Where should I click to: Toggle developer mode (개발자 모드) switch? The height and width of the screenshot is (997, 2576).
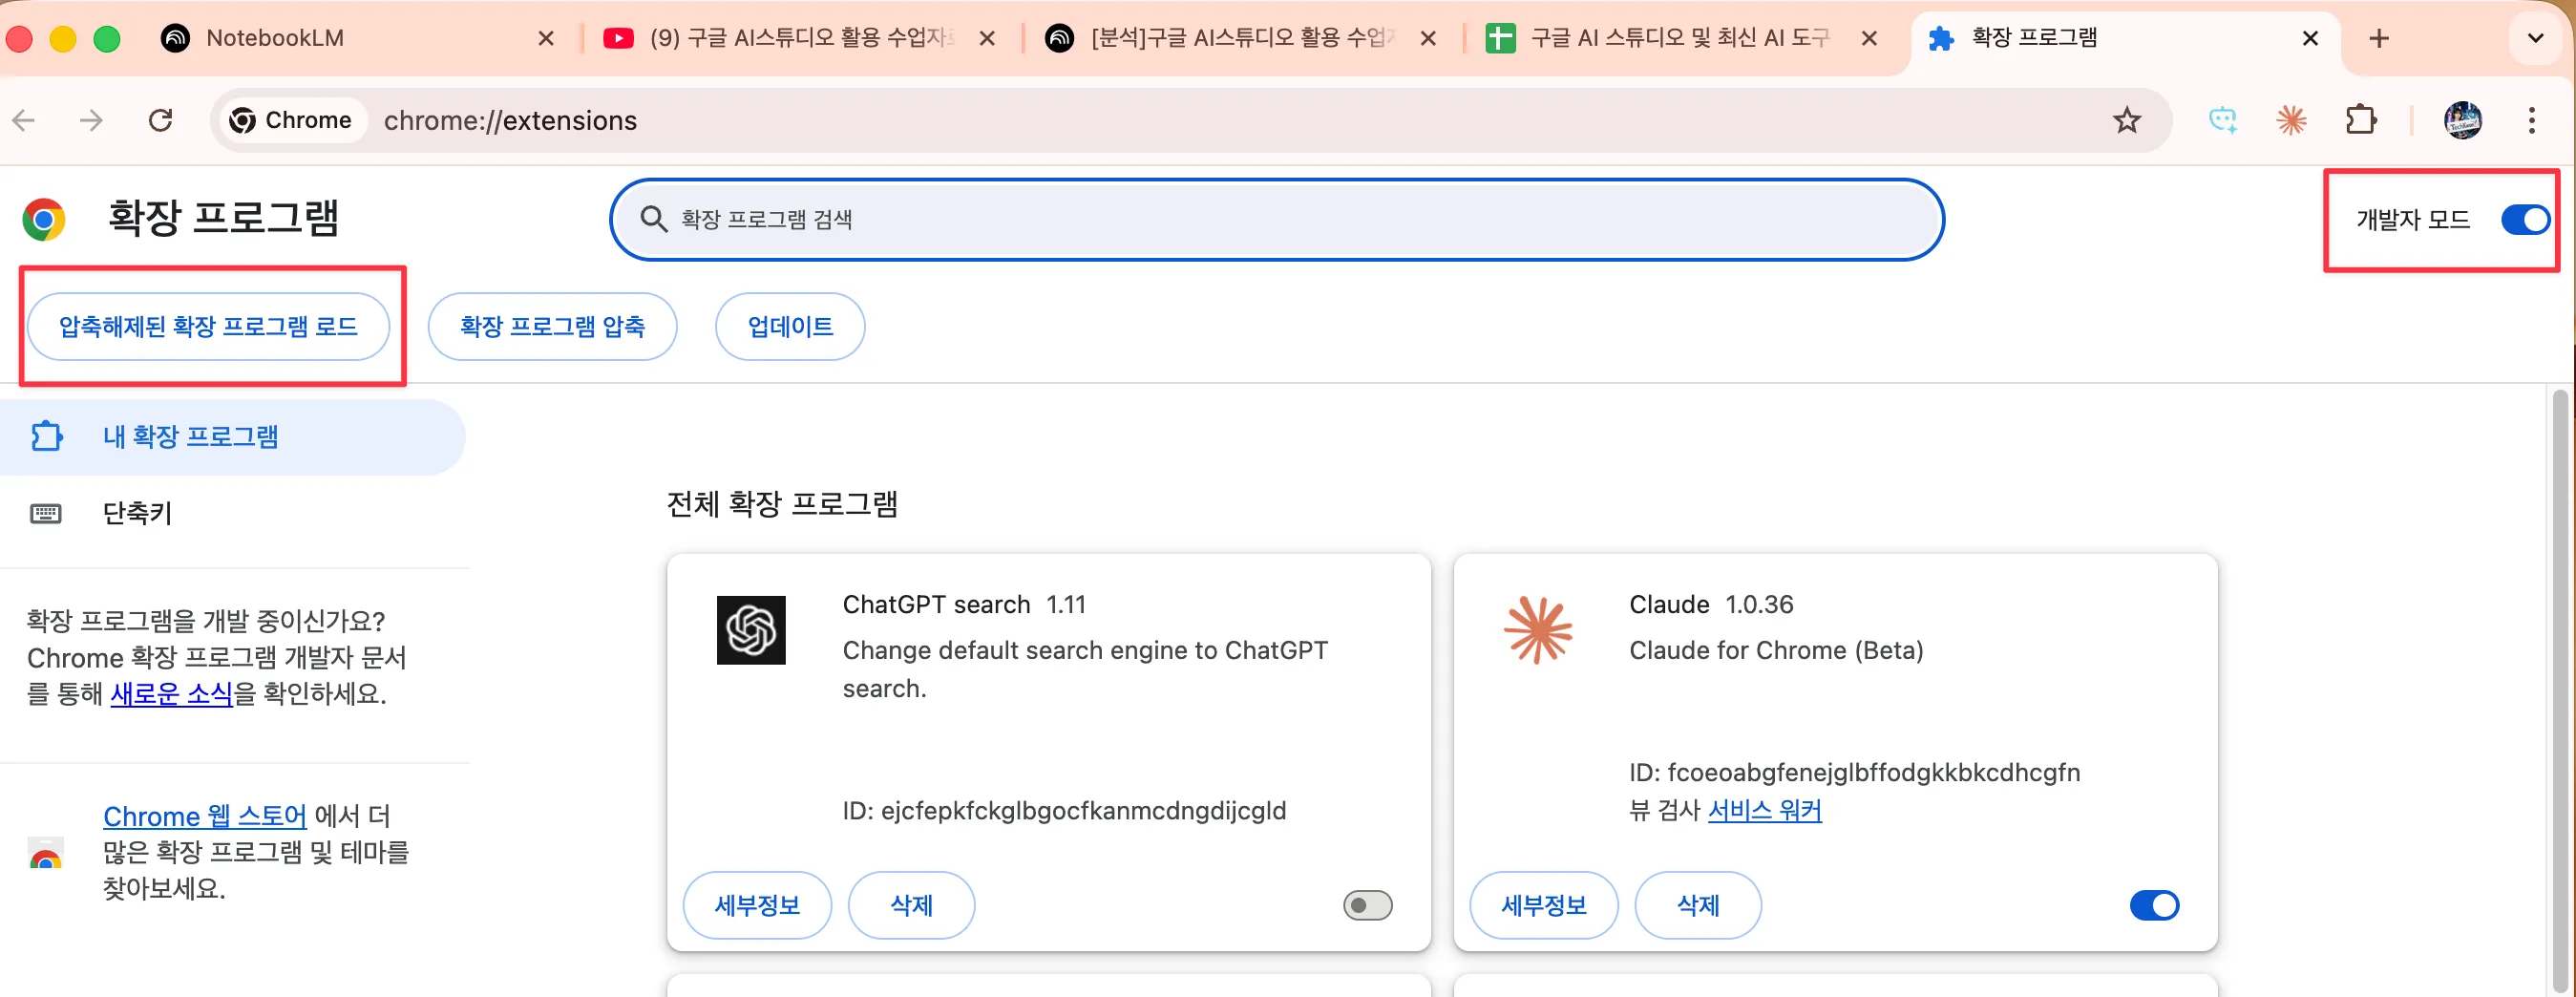2524,220
